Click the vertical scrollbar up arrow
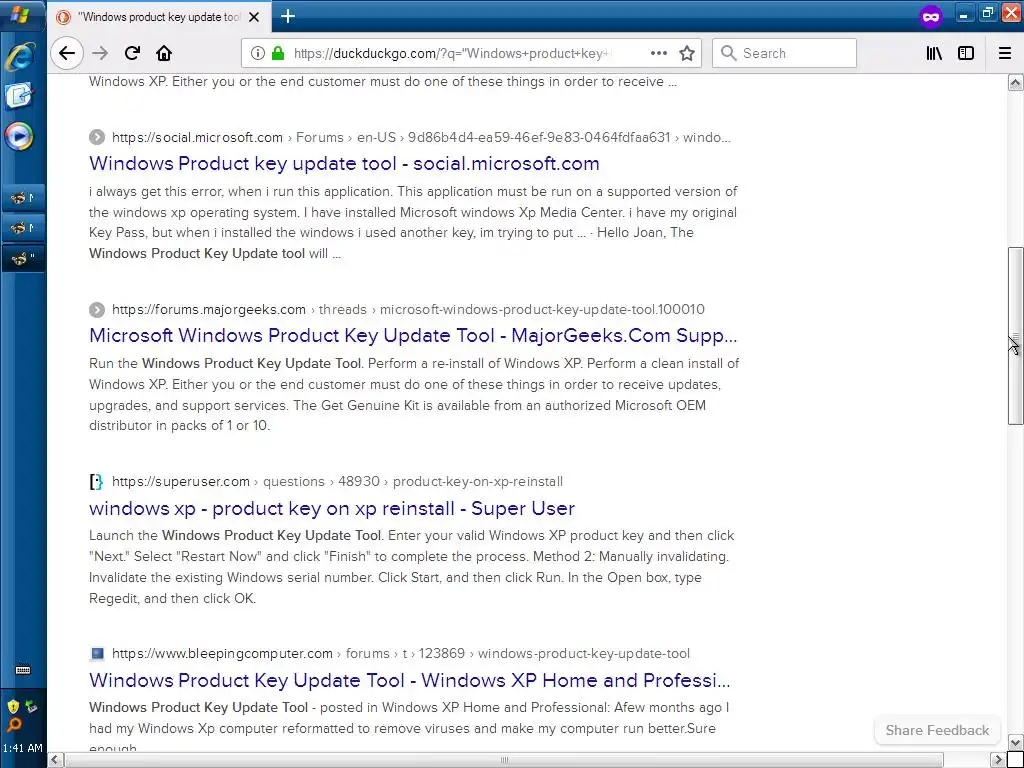The width and height of the screenshot is (1024, 768). pyautogui.click(x=1016, y=82)
